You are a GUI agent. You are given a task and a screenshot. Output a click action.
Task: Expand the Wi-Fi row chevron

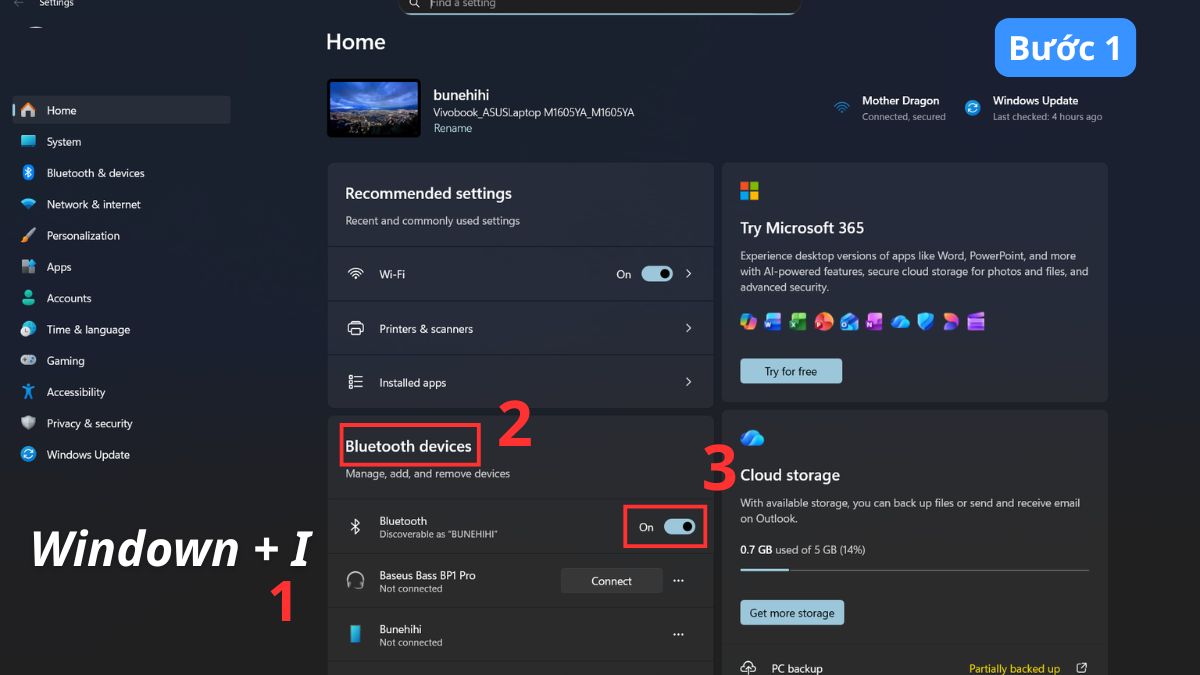click(688, 274)
